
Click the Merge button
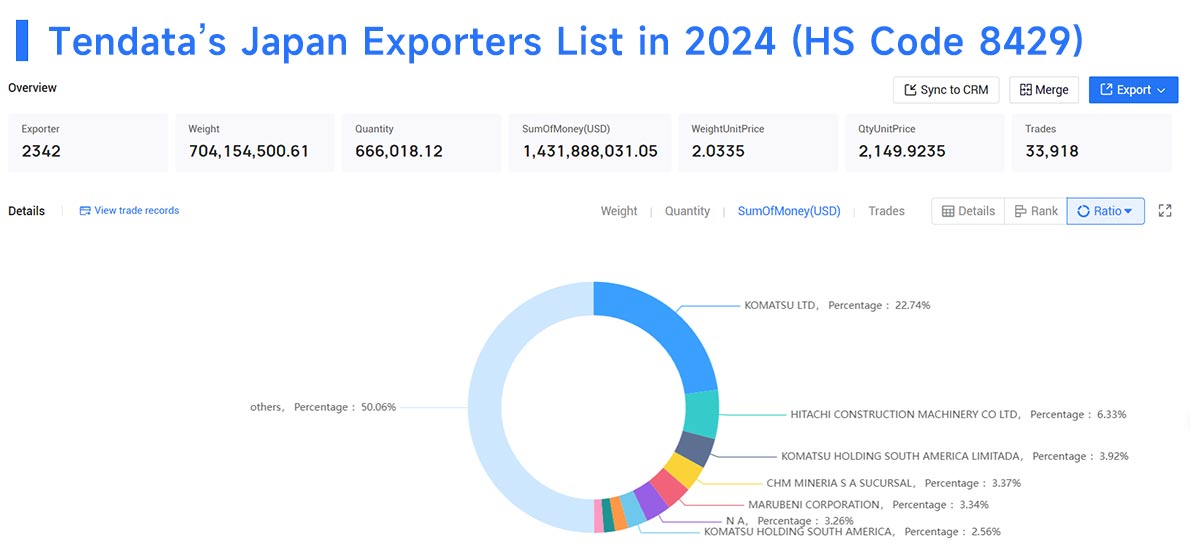[1044, 90]
